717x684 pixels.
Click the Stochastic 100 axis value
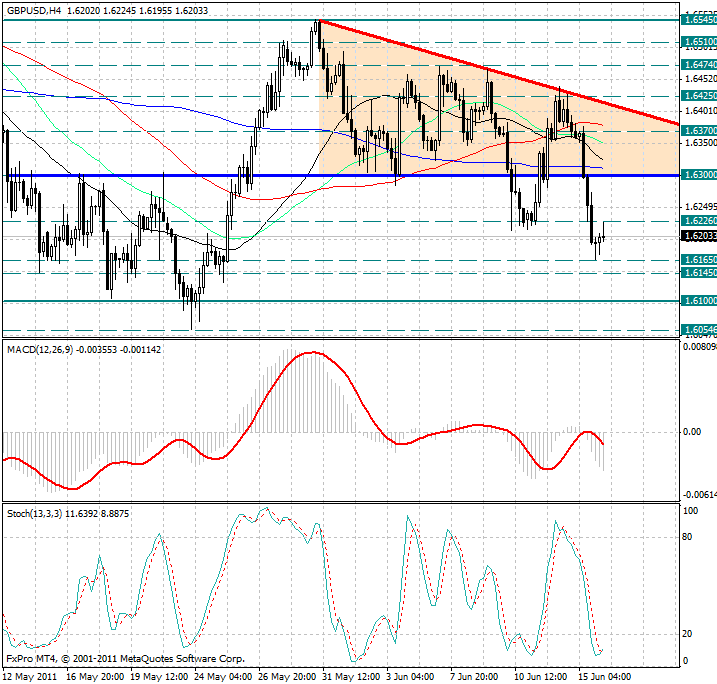pyautogui.click(x=690, y=511)
